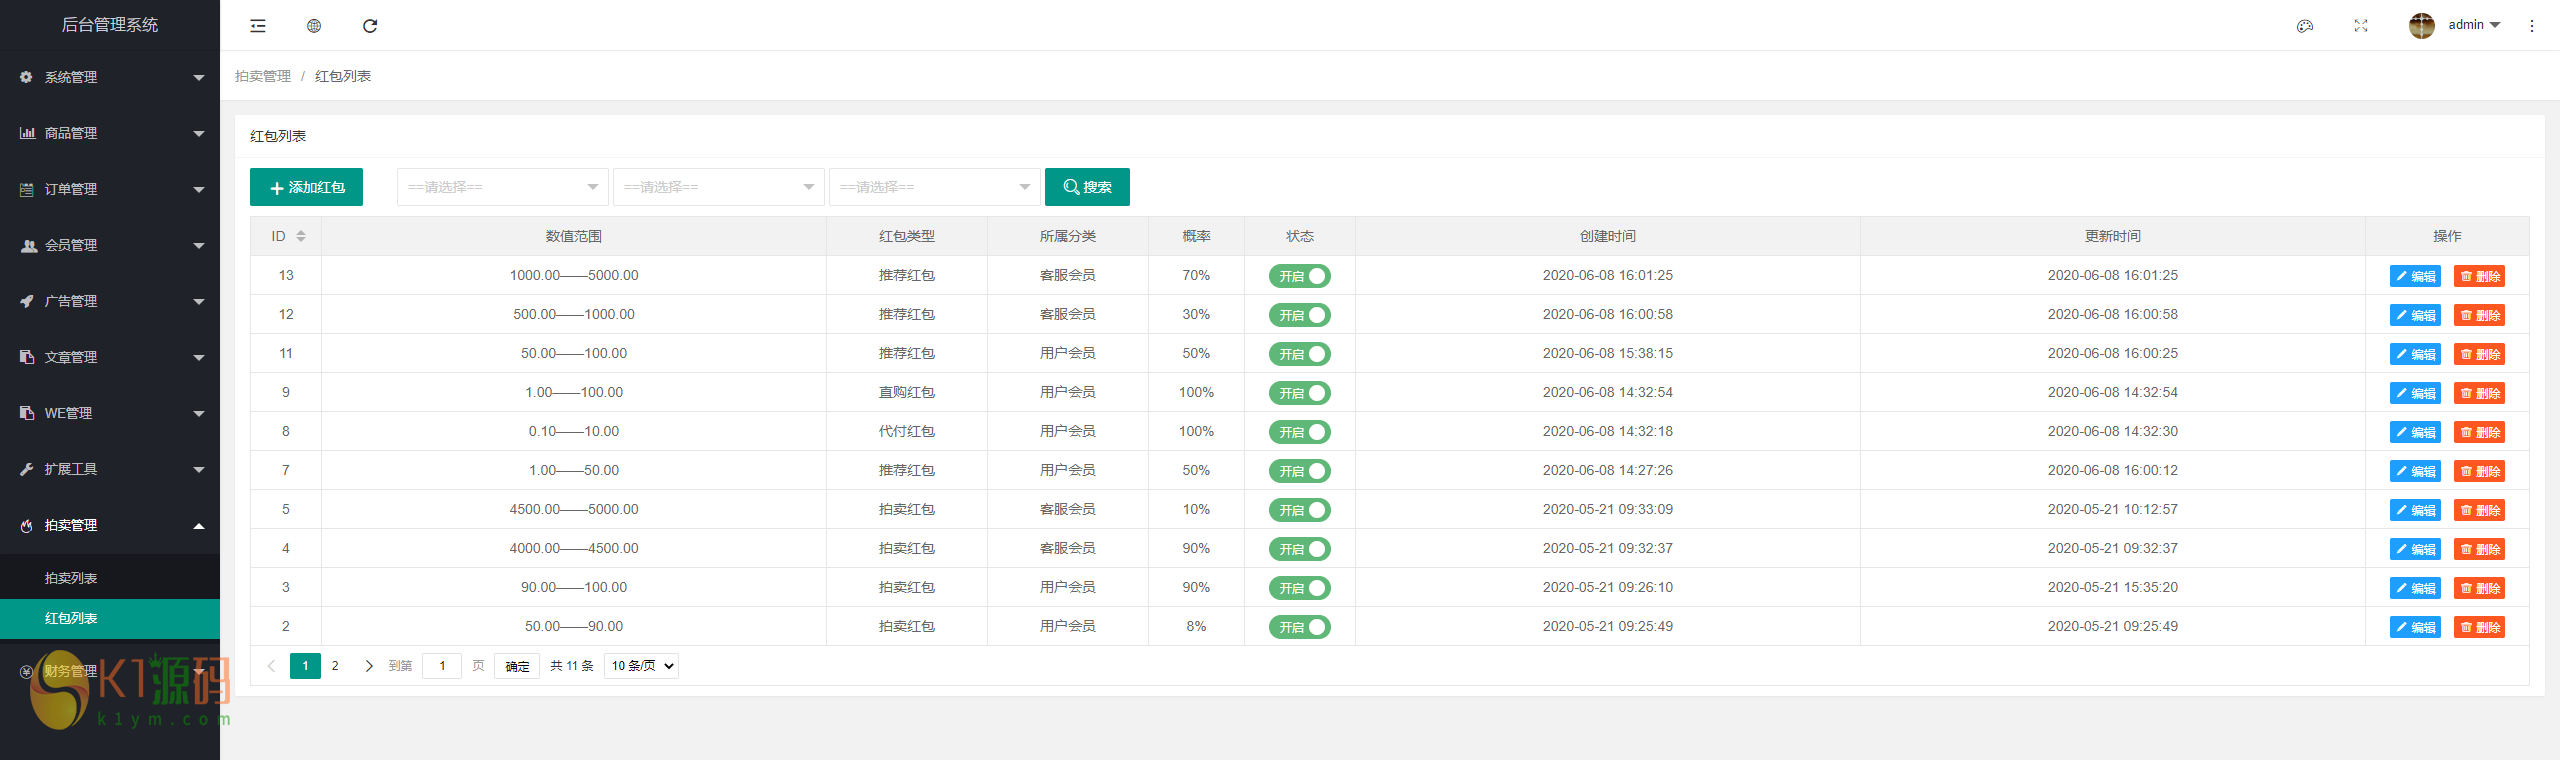Expand the 会员管理 sidebar menu item

coord(110,245)
